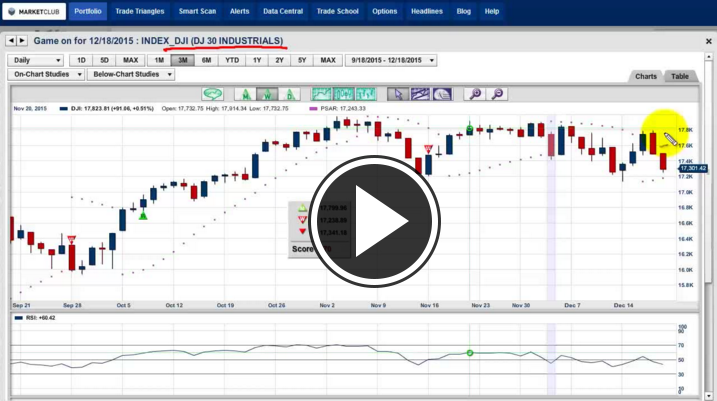The image size is (717, 401).
Task: Click the zoom out magnifier icon
Action: pos(497,94)
